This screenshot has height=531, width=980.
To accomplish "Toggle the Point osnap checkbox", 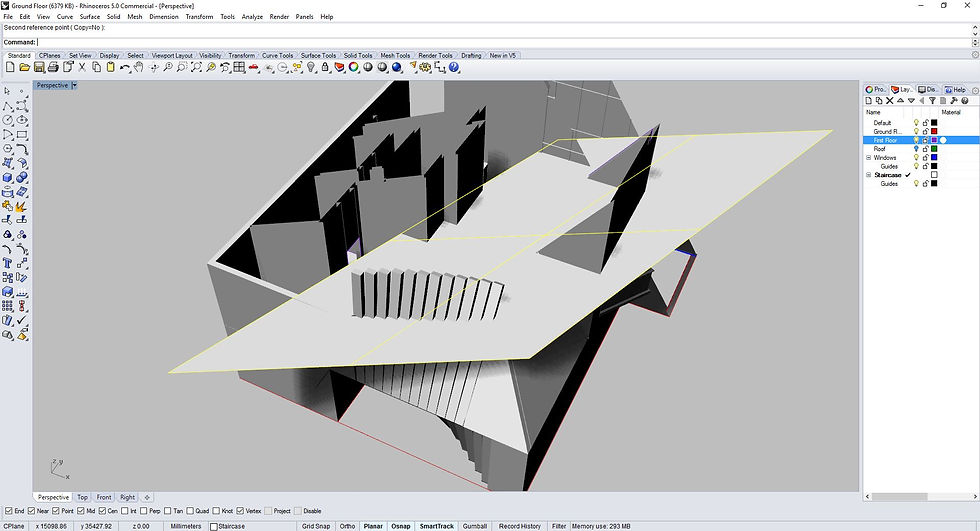I will pyautogui.click(x=56, y=511).
